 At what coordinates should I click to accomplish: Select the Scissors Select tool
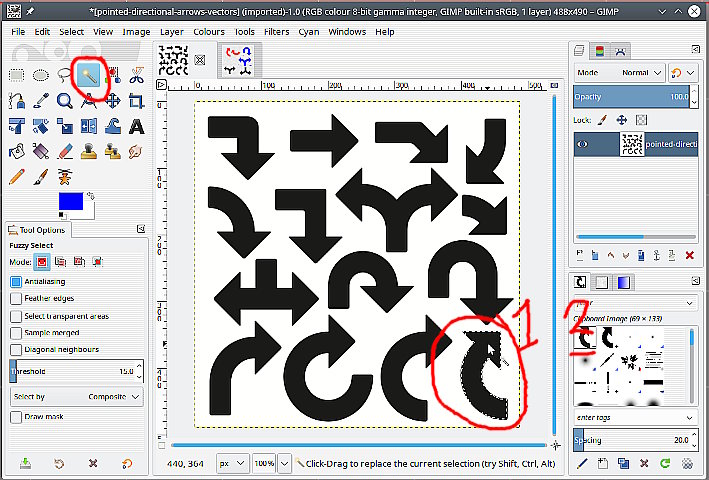point(136,75)
